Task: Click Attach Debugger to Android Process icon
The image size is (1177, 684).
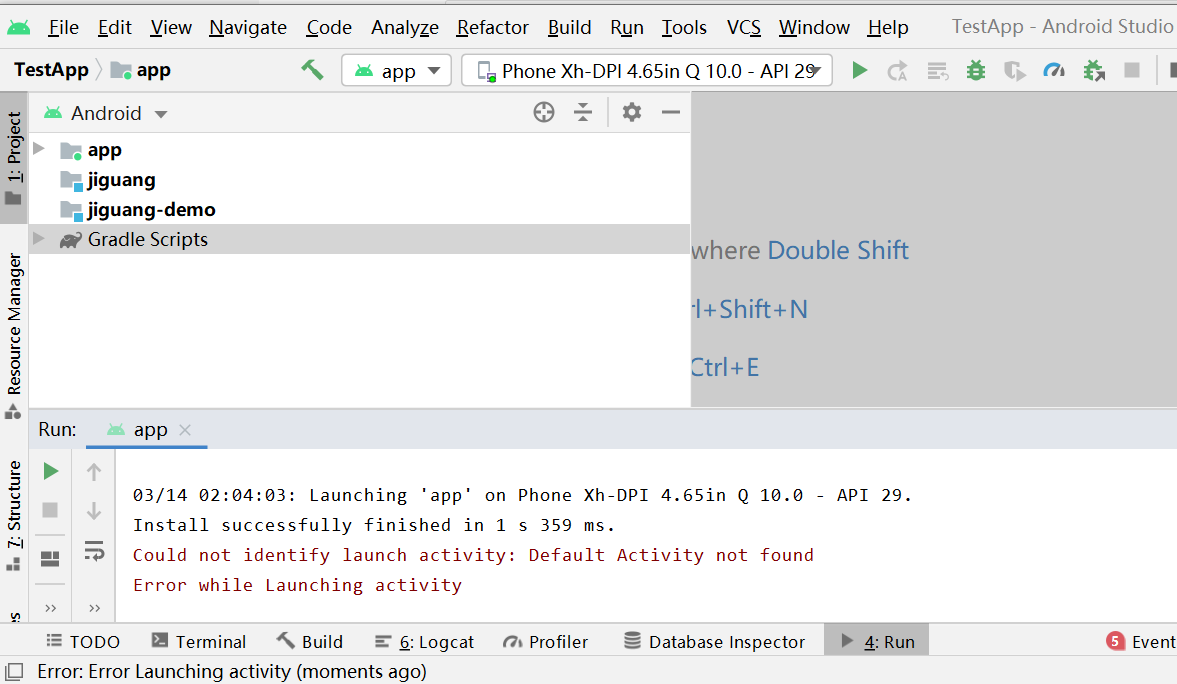Action: click(x=1093, y=70)
